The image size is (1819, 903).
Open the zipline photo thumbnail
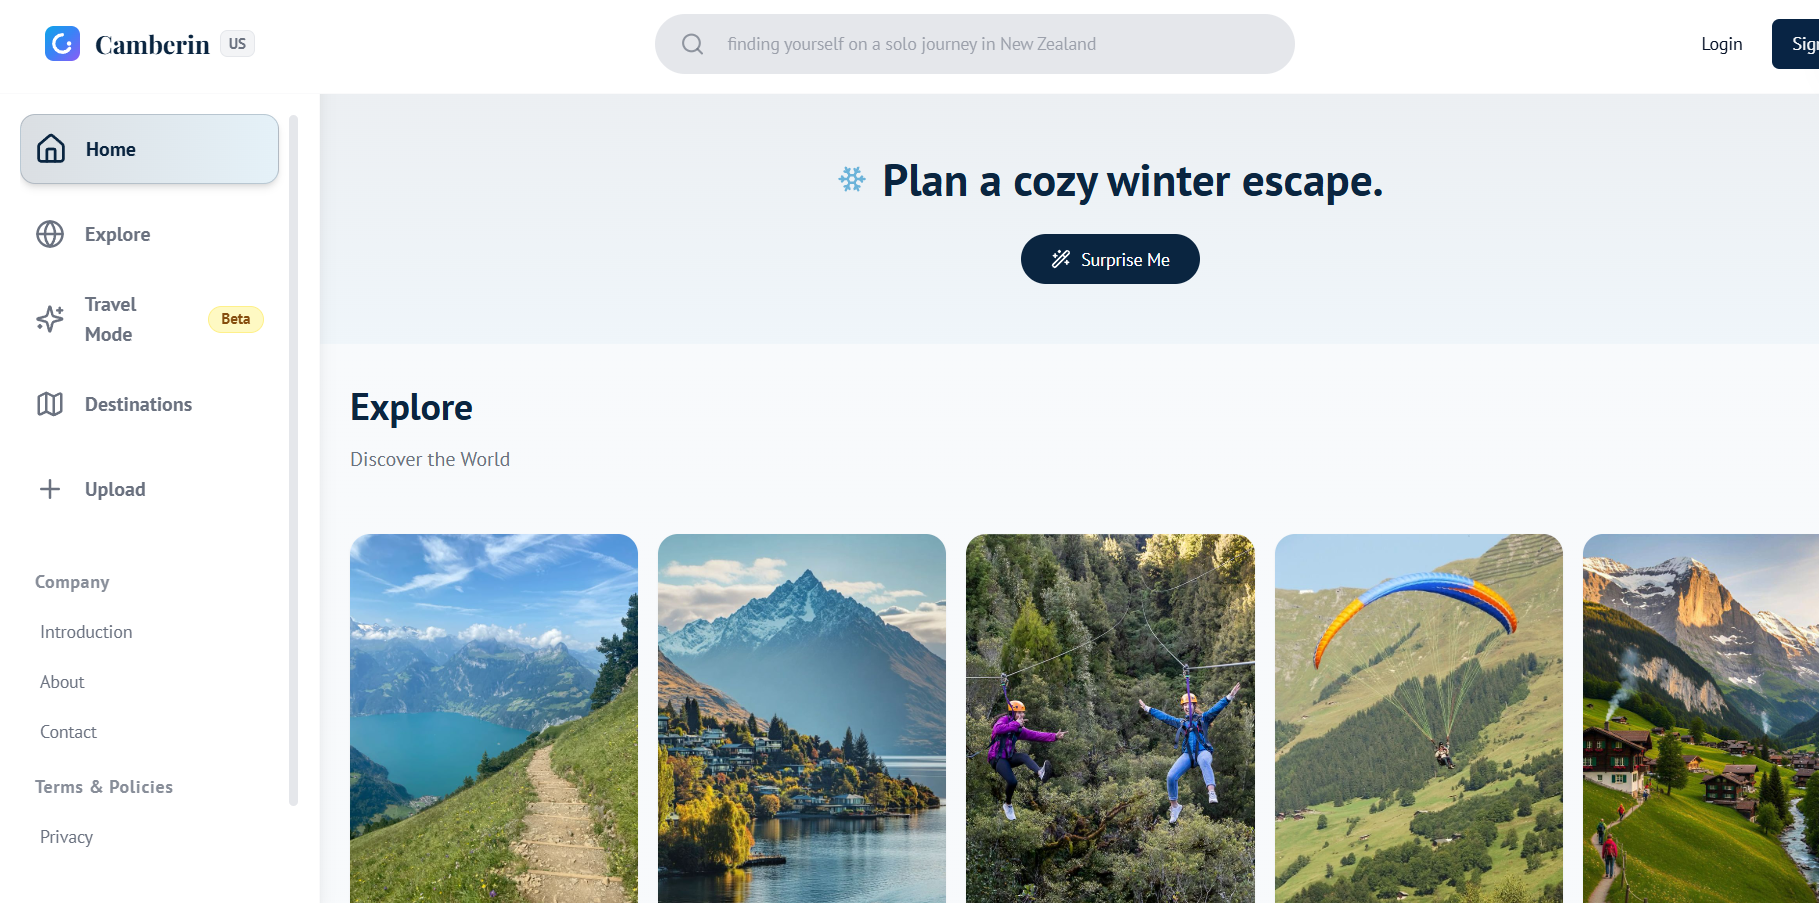1110,718
